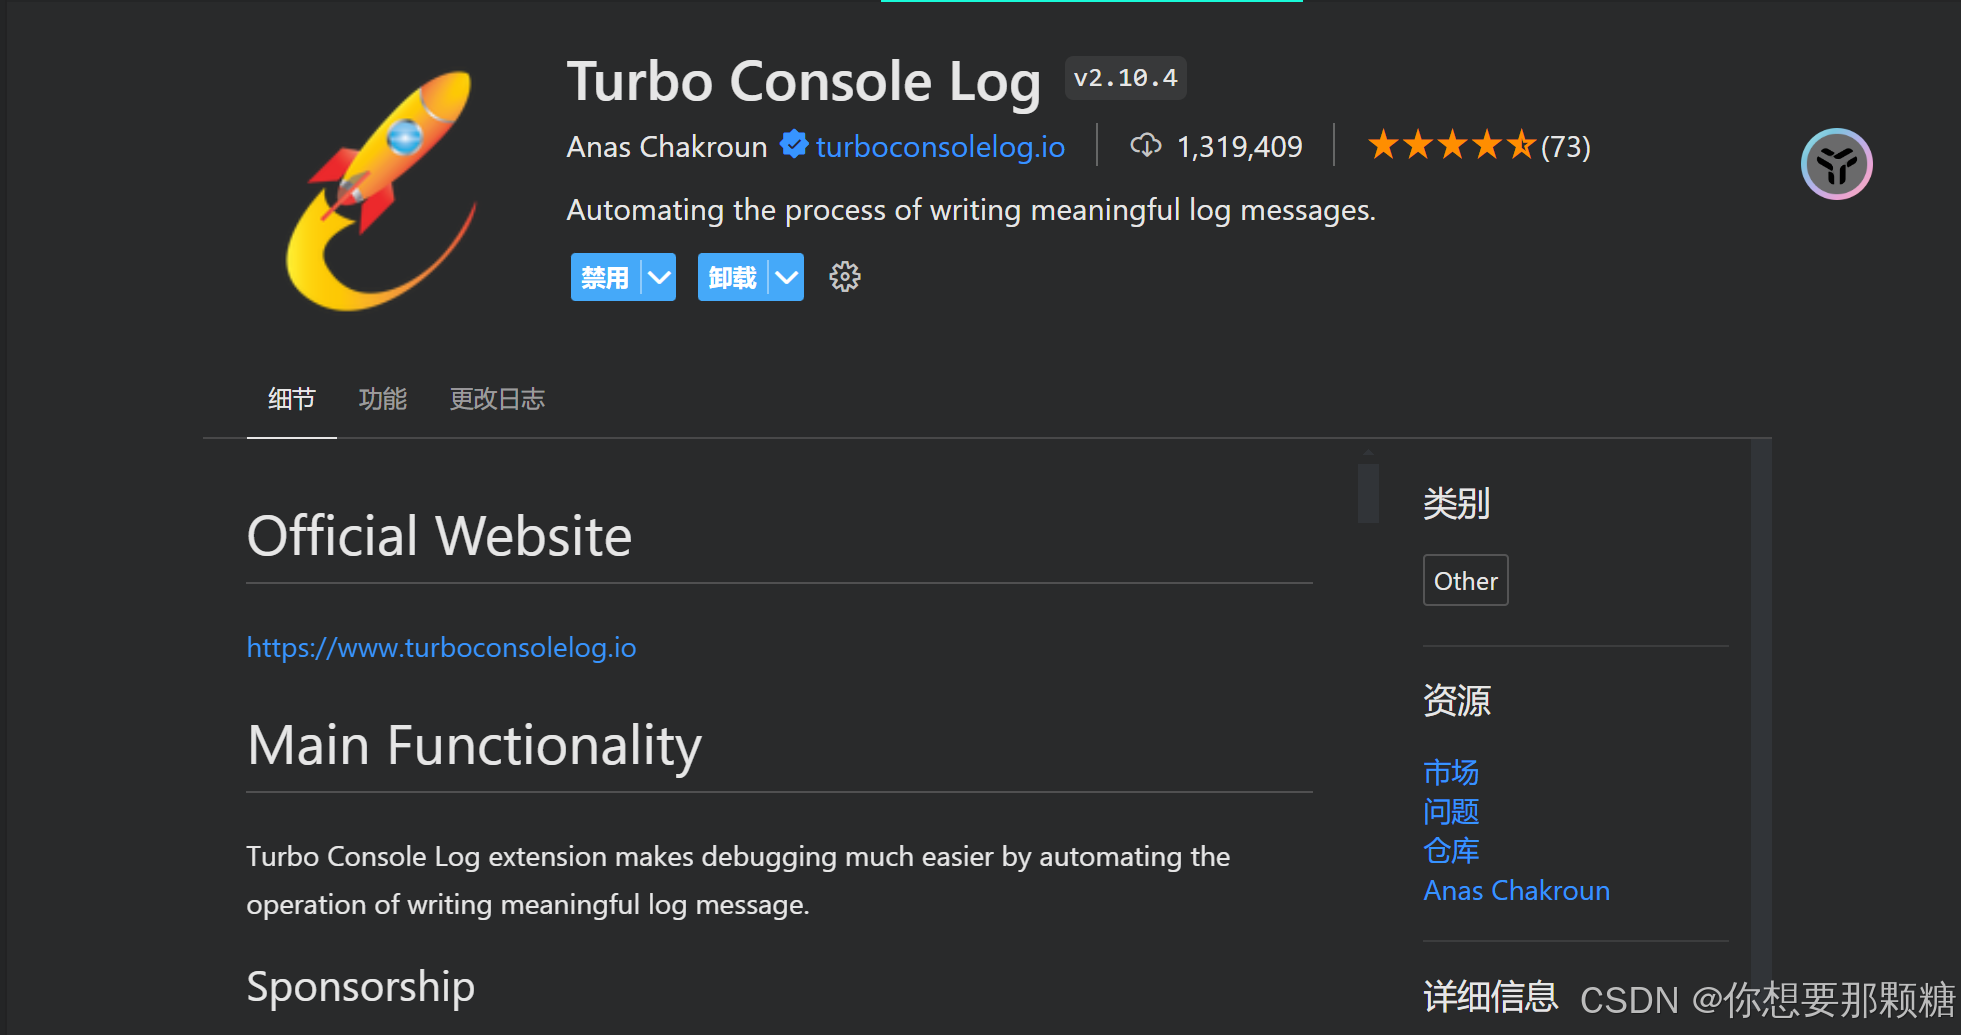Open the 市场 resource link
Screen dimensions: 1961x1035
coord(1451,772)
